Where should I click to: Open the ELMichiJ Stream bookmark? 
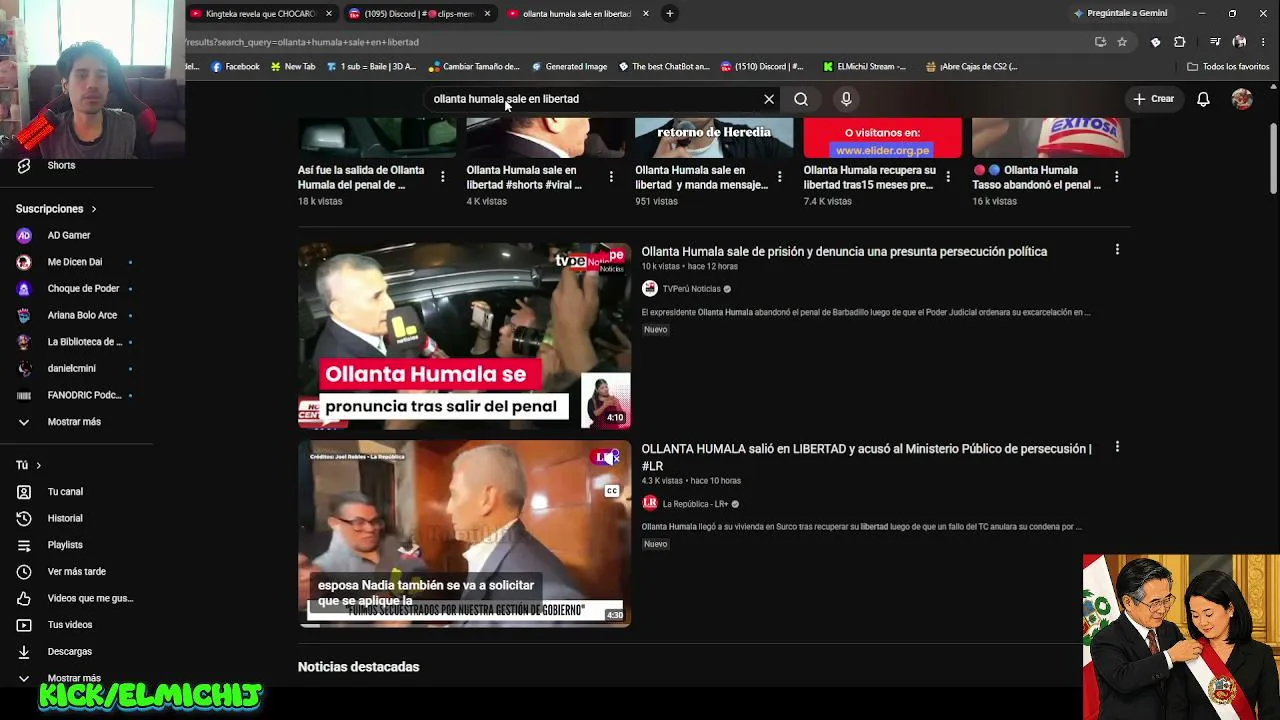pyautogui.click(x=864, y=67)
